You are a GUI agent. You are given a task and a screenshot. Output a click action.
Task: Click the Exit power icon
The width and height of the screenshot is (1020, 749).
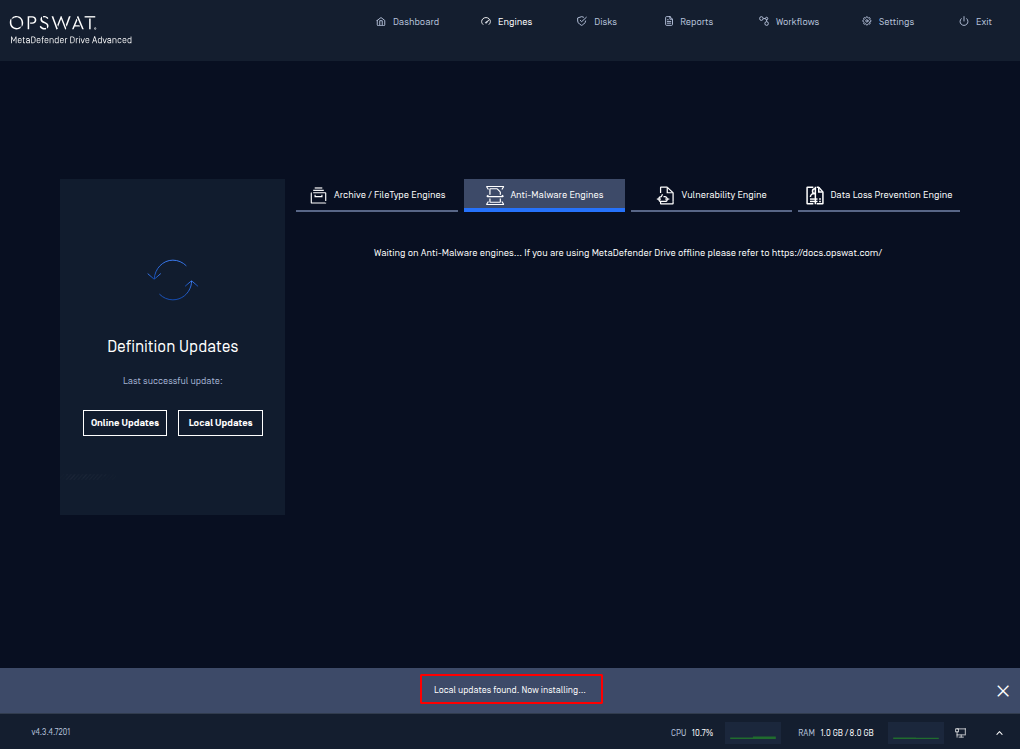(964, 21)
